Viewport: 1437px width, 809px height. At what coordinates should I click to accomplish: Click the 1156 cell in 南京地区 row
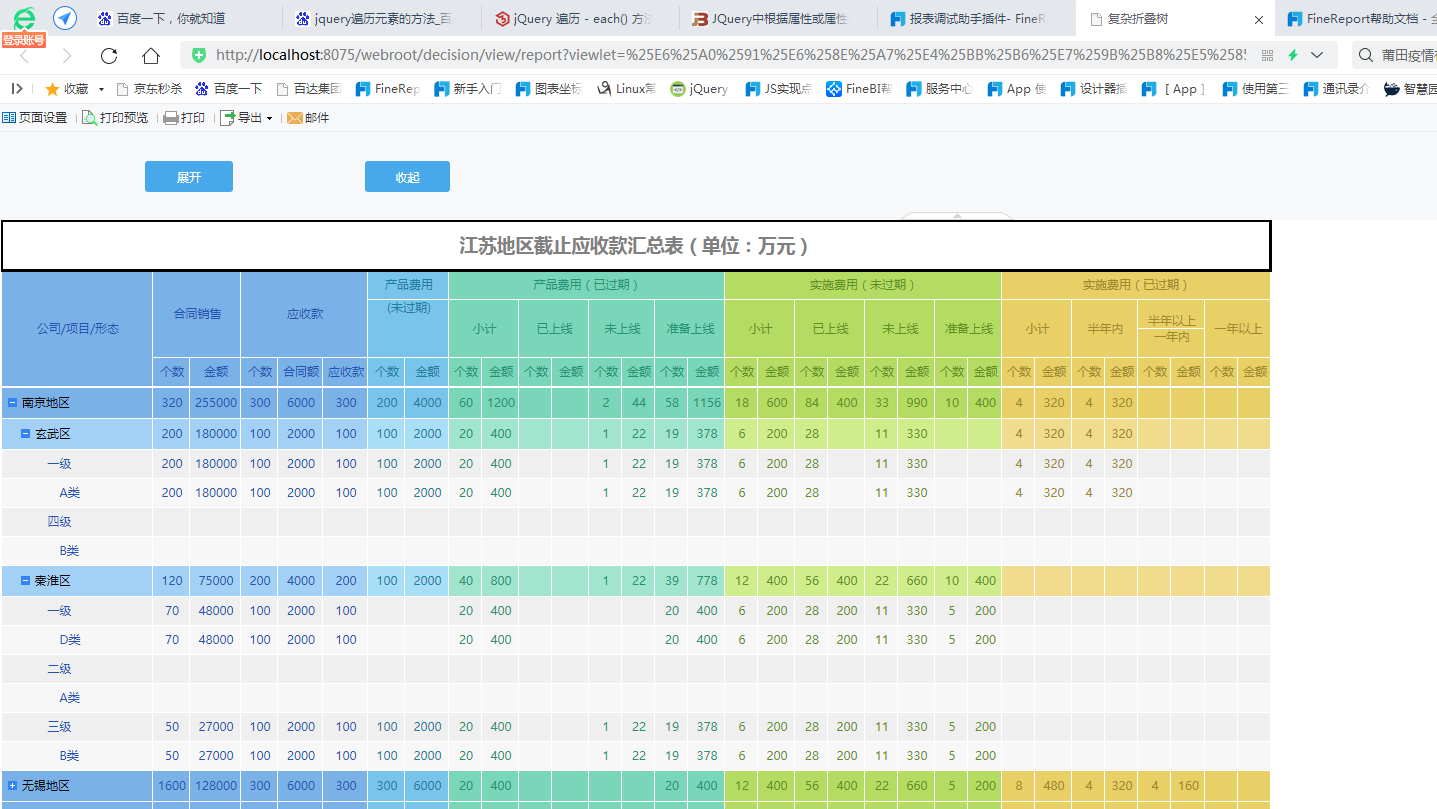point(707,403)
